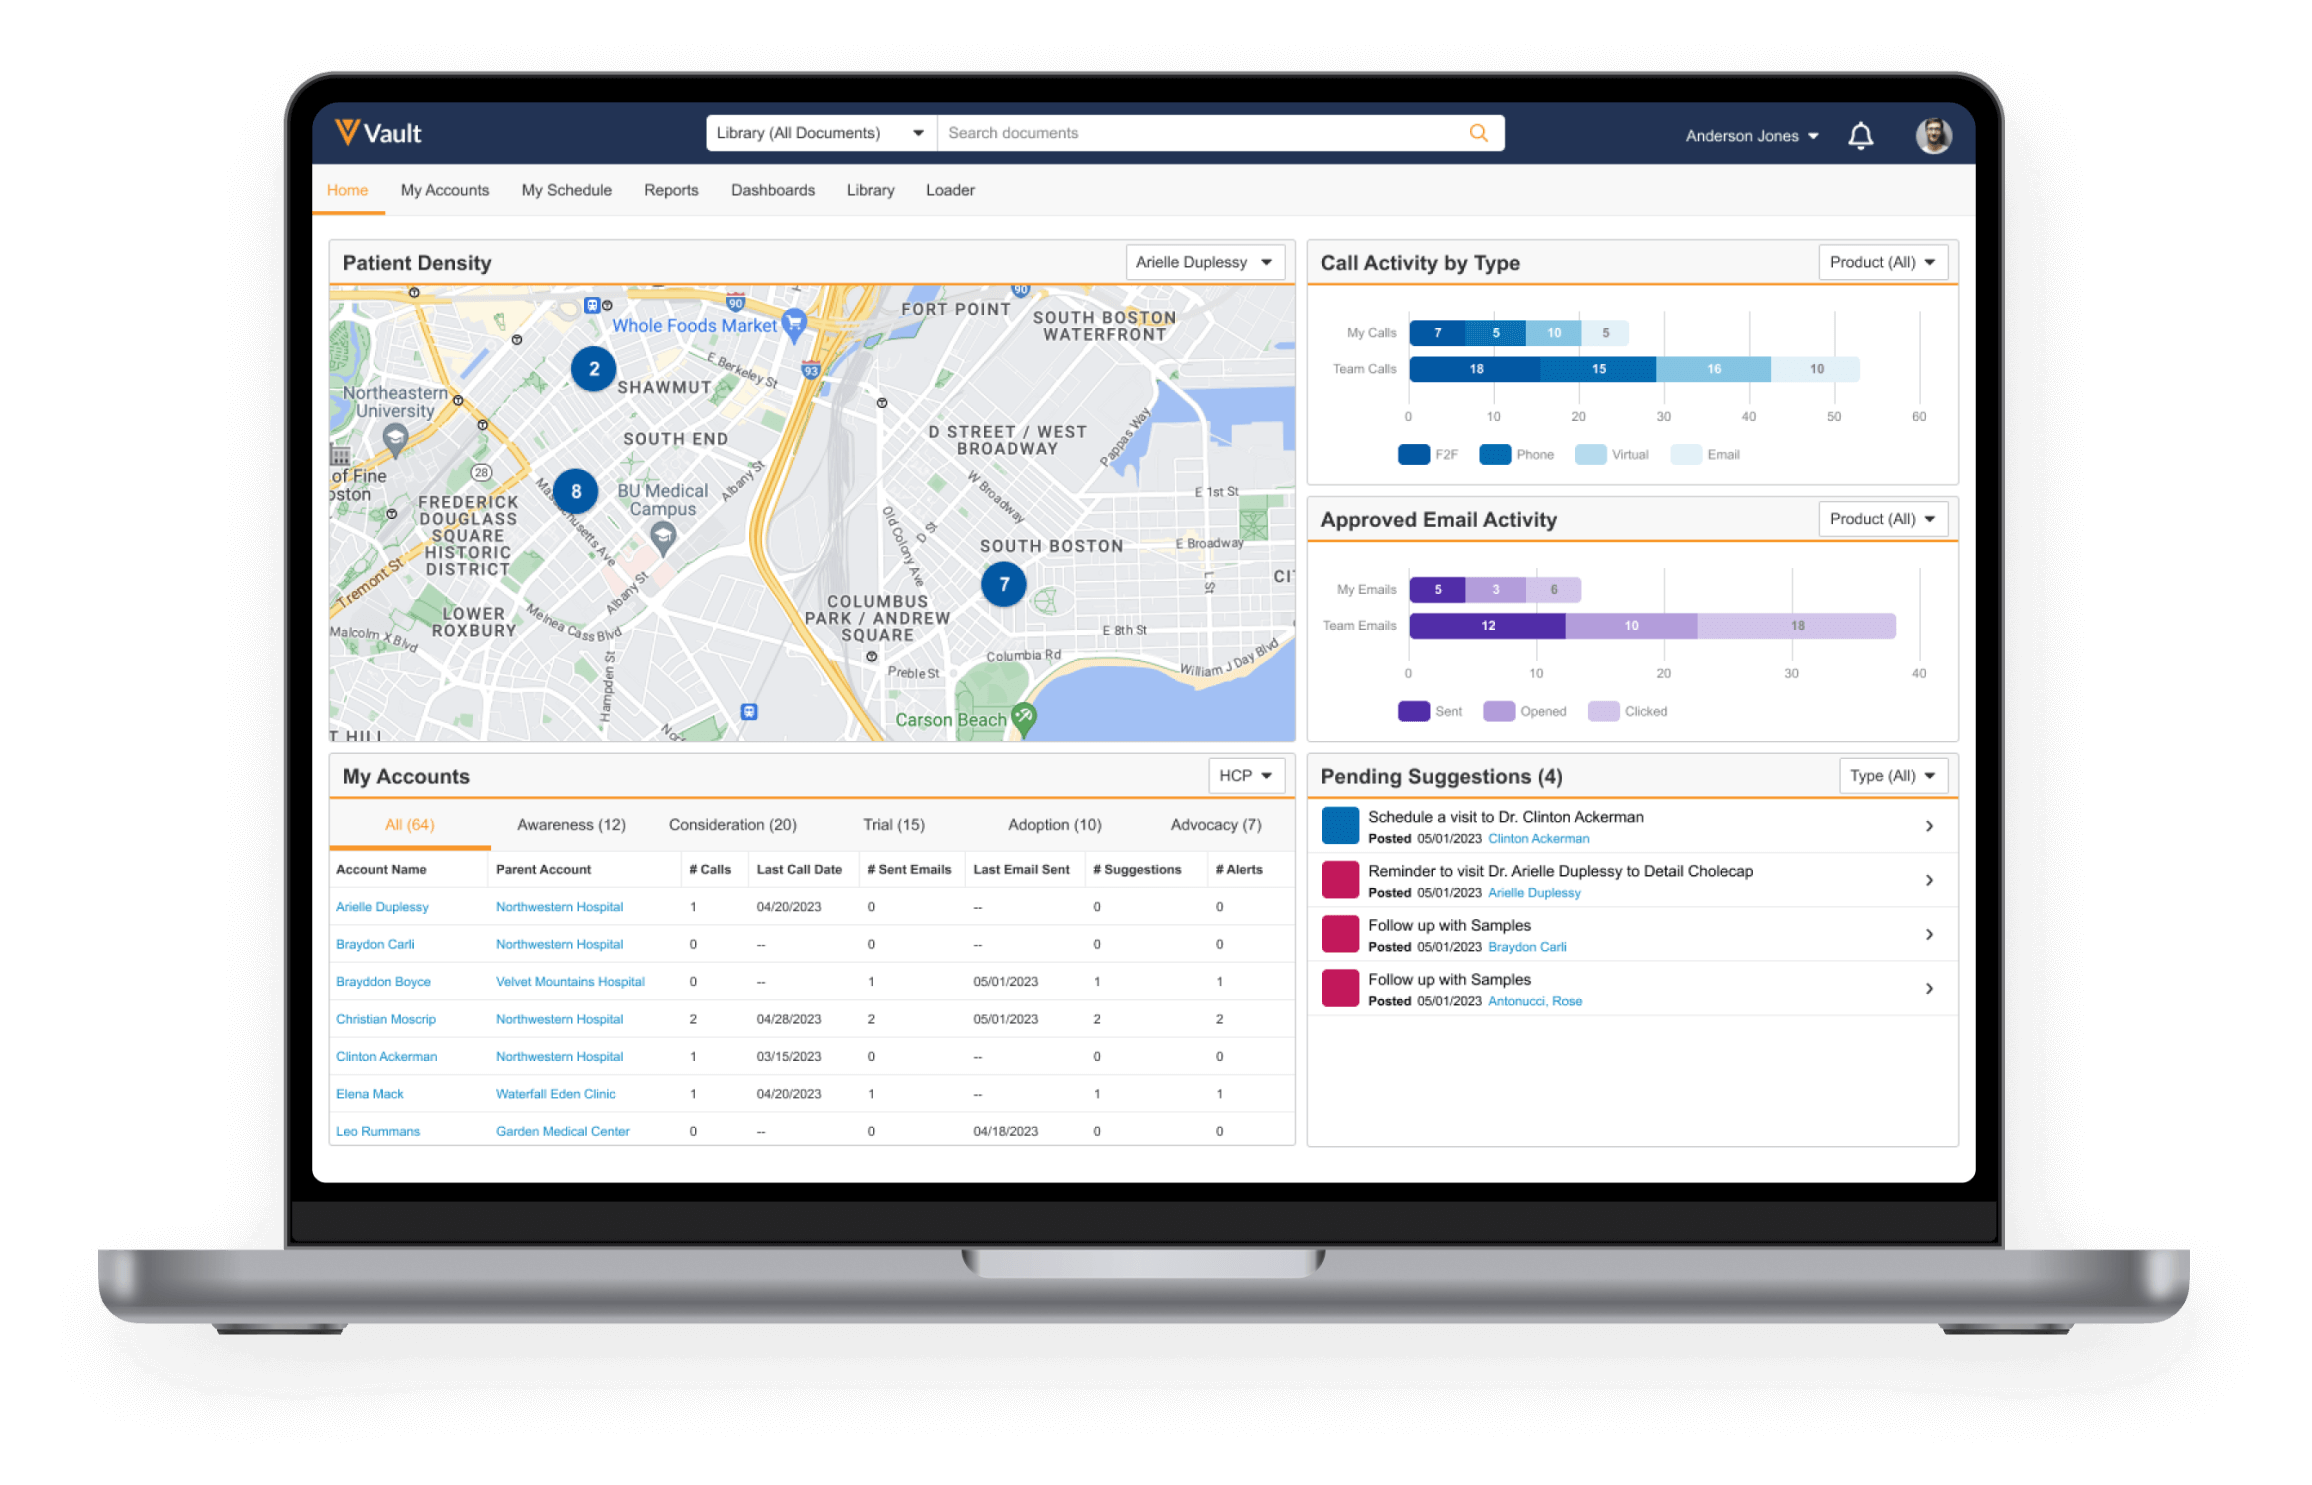
Task: Click the Vault logo icon
Action: (348, 131)
